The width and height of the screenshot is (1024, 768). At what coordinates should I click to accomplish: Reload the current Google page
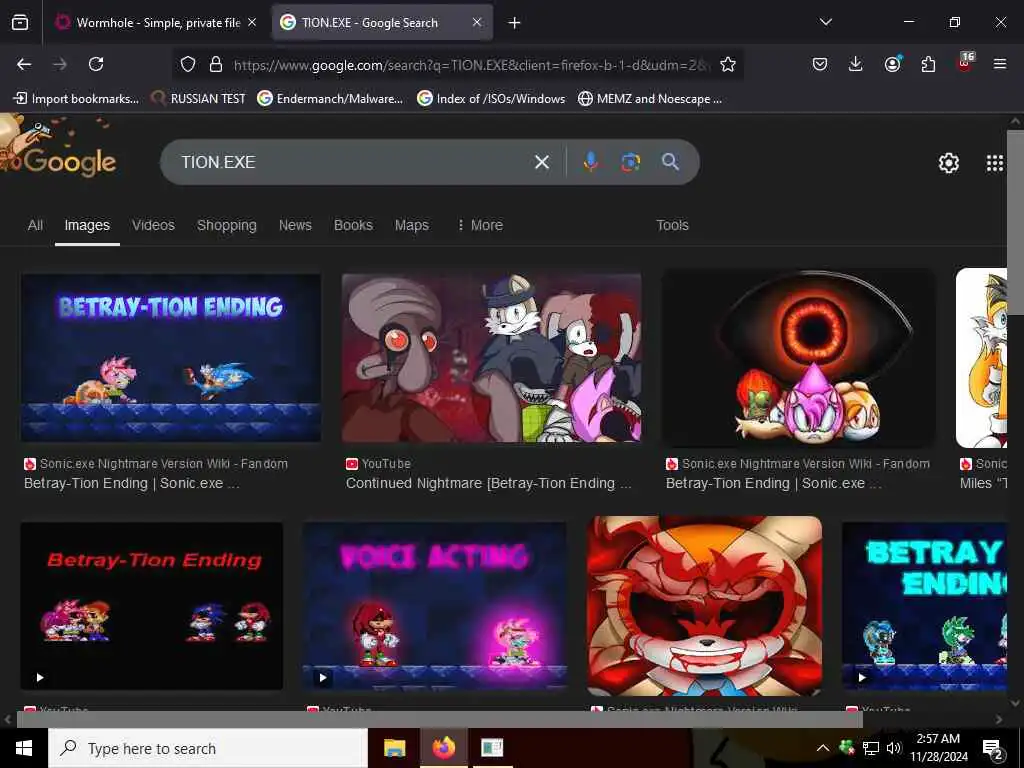point(96,64)
